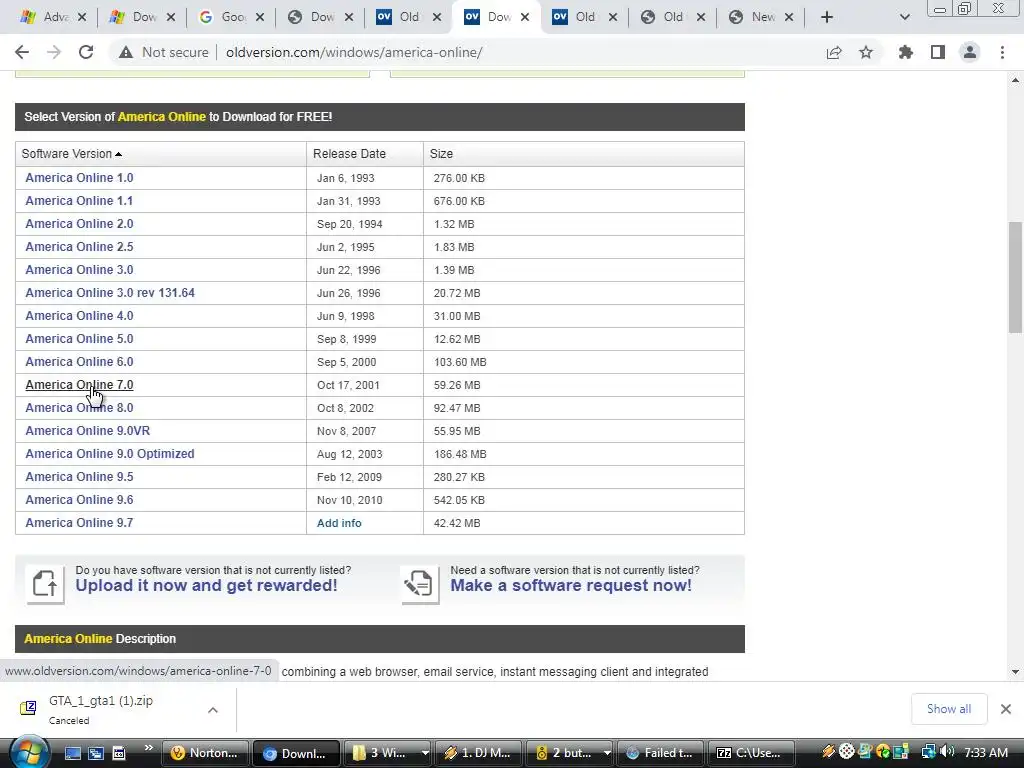1024x768 pixels.
Task: Open America Online 9.0 Optimized link
Action: pos(110,453)
